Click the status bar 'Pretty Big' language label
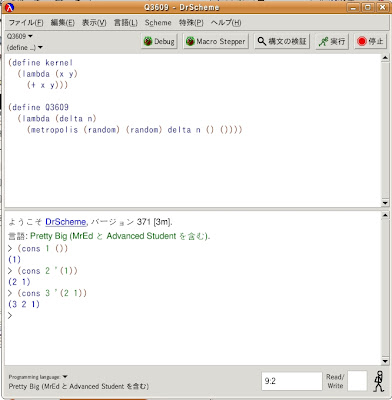This screenshot has width=392, height=400. click(79, 387)
